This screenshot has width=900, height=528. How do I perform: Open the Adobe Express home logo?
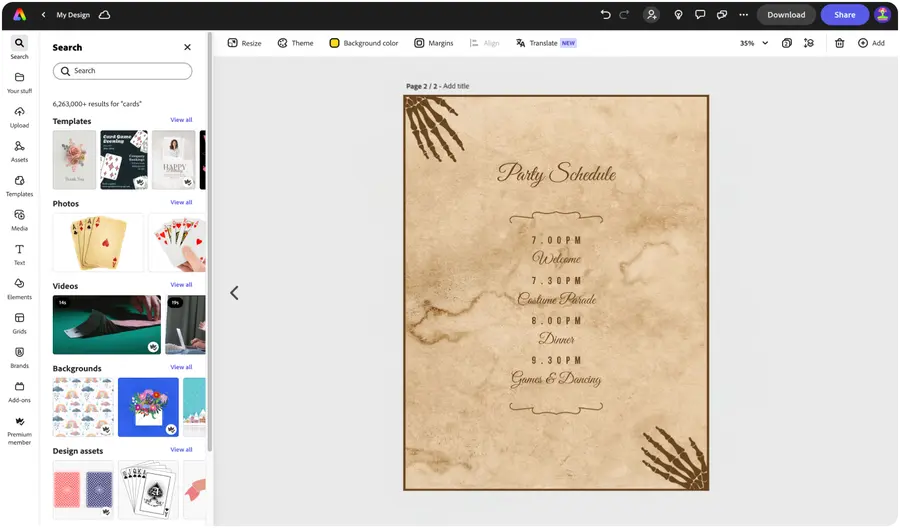pyautogui.click(x=20, y=15)
